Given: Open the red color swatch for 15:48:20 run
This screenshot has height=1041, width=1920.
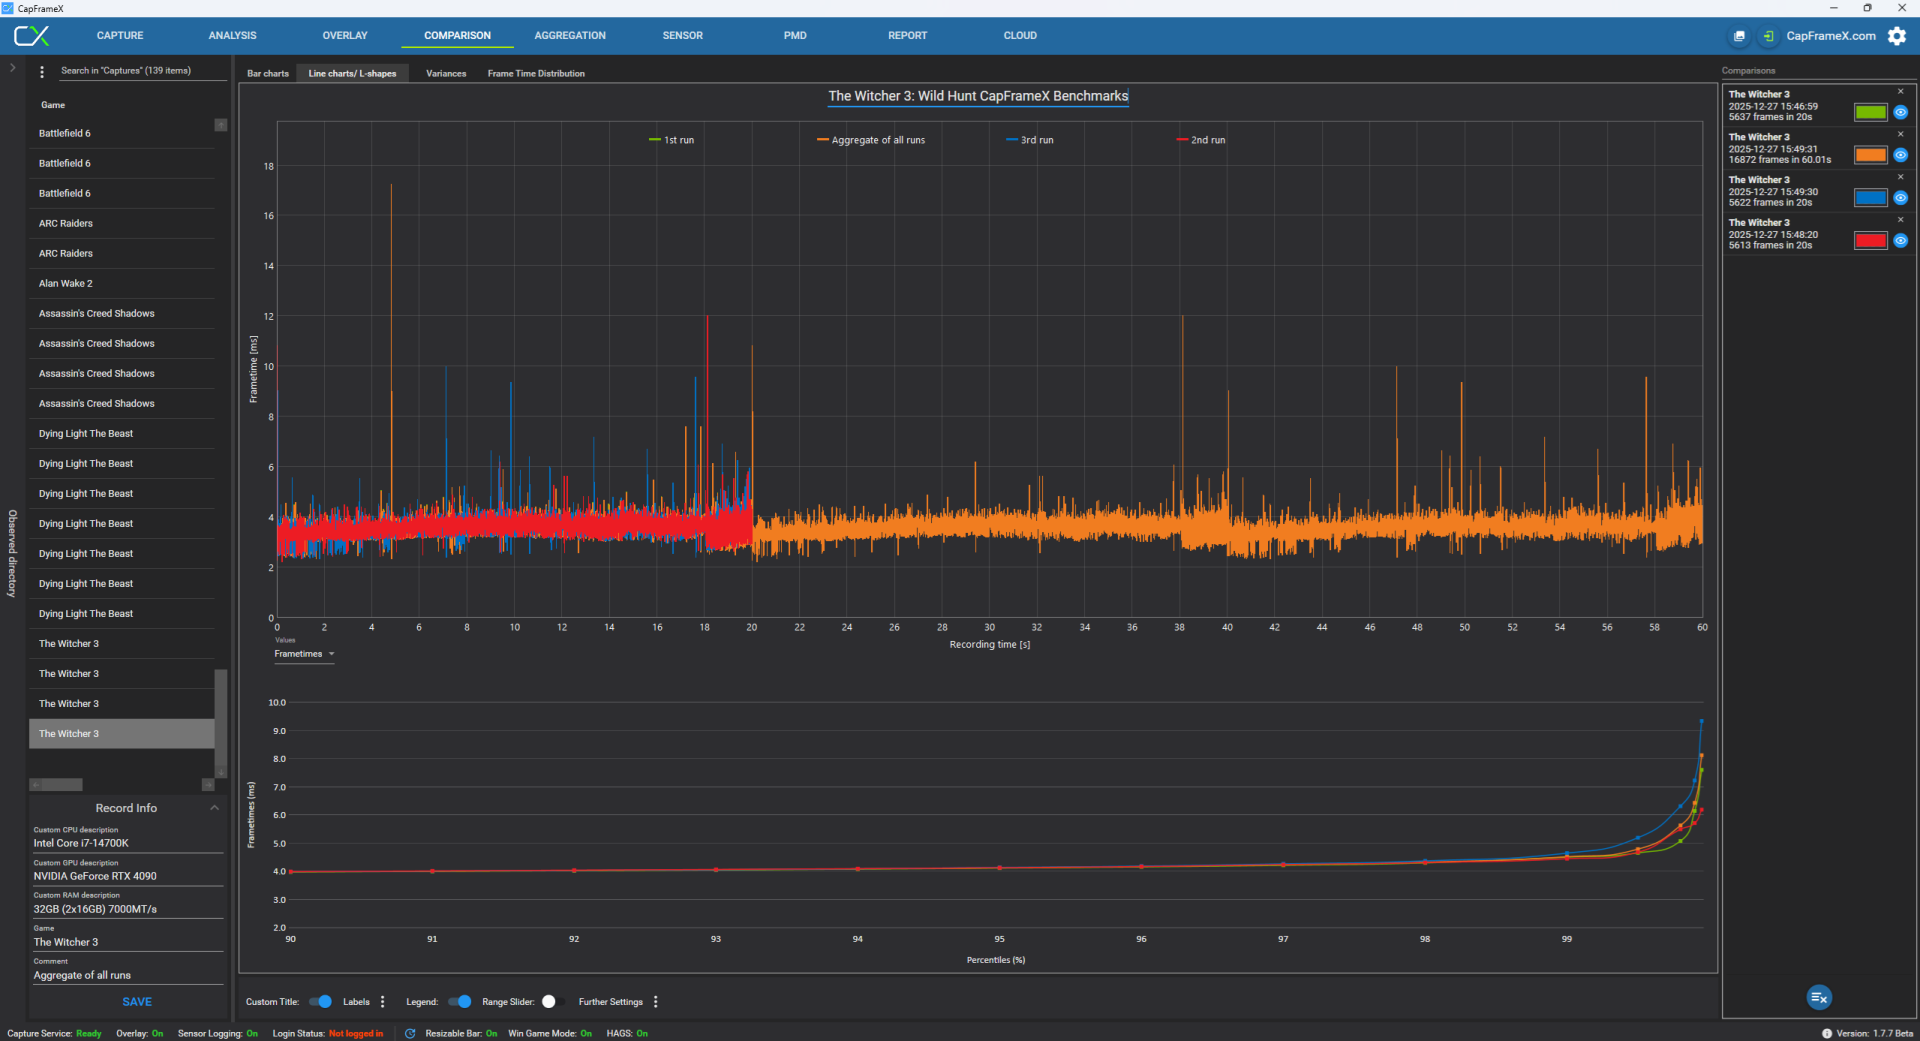Looking at the screenshot, I should (x=1870, y=241).
